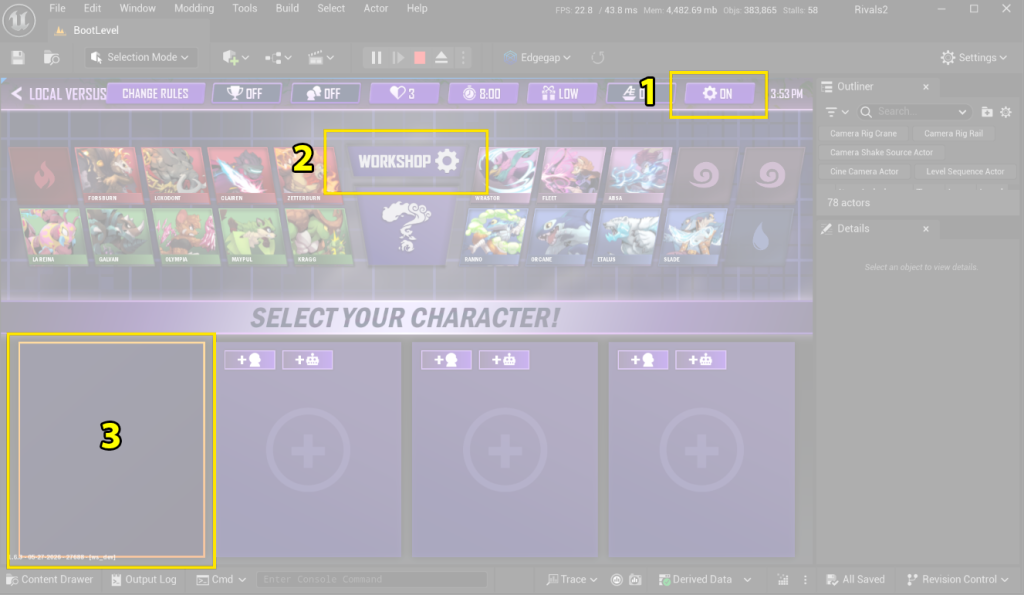
Task: Click the random character question mark tile
Action: tap(406, 229)
